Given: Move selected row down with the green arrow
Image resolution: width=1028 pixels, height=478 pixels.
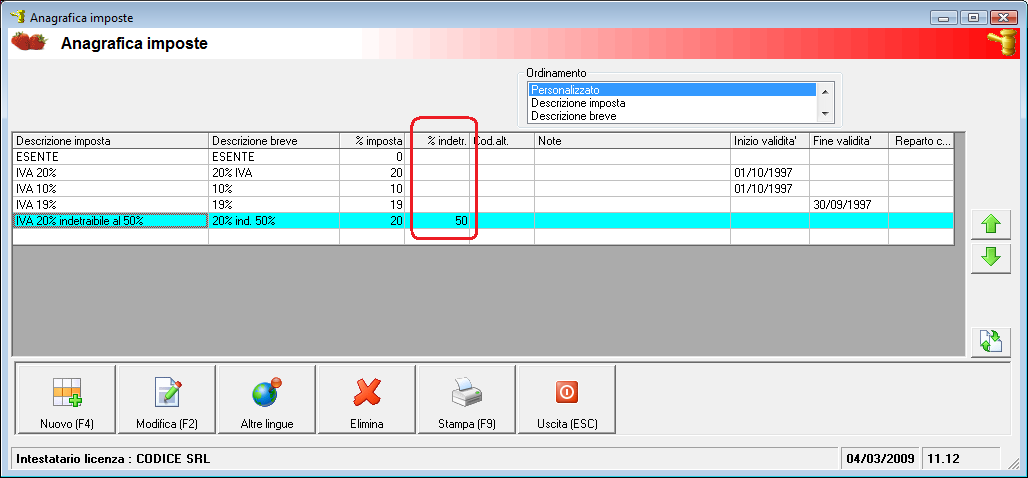Looking at the screenshot, I should tap(991, 258).
